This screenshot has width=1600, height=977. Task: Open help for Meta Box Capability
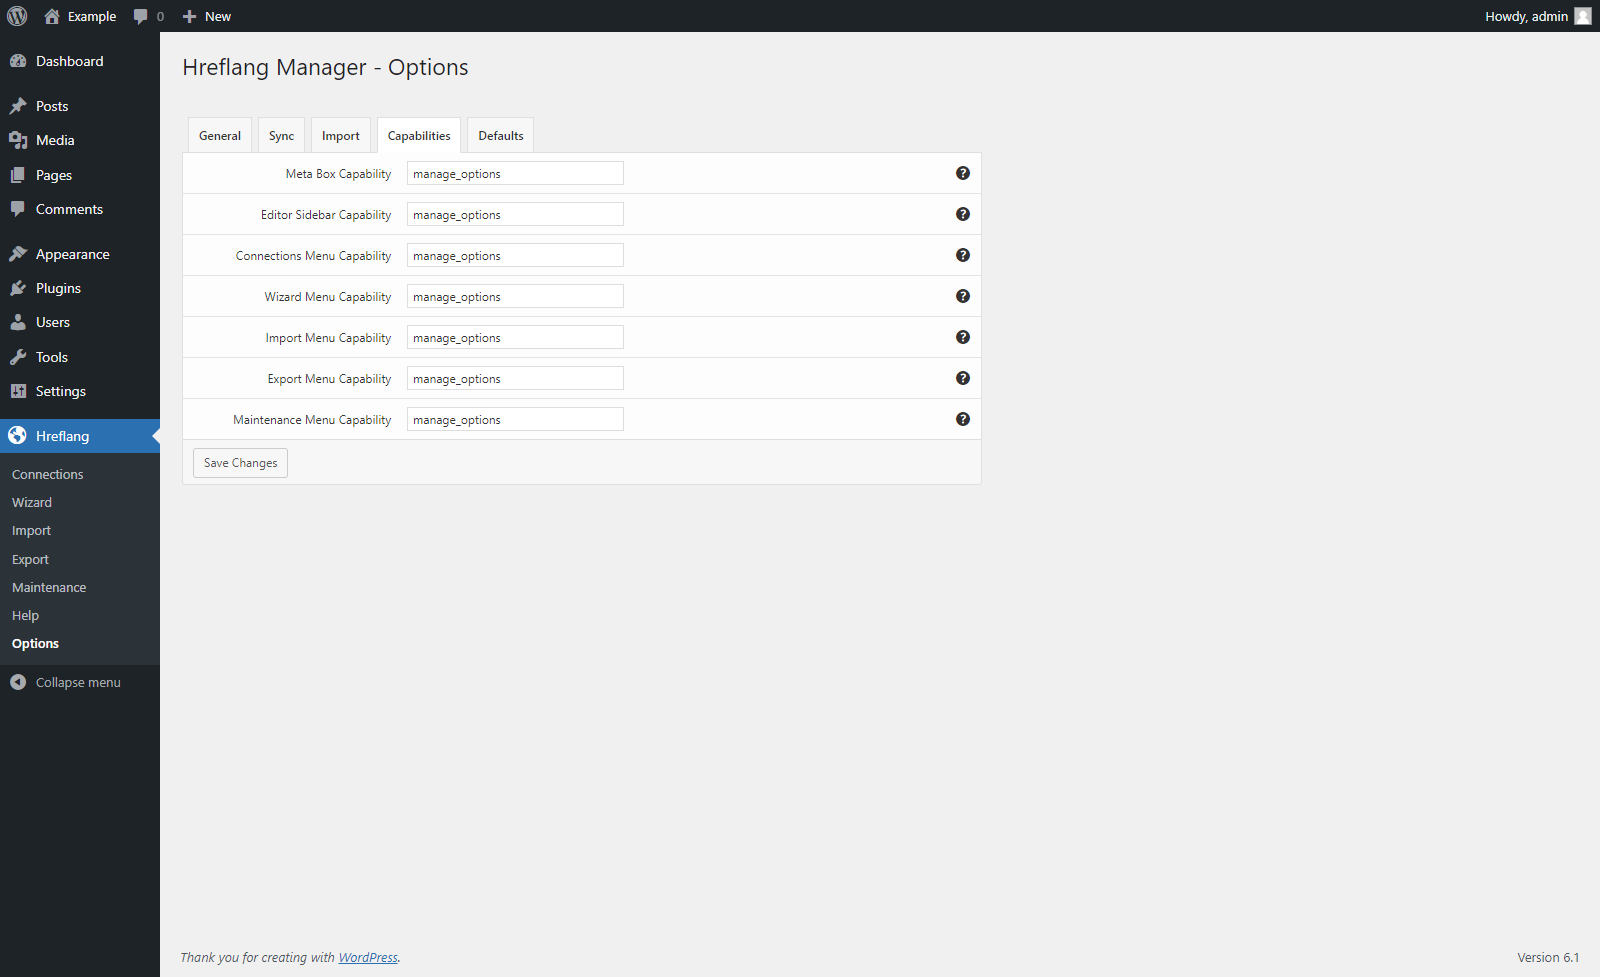[963, 173]
